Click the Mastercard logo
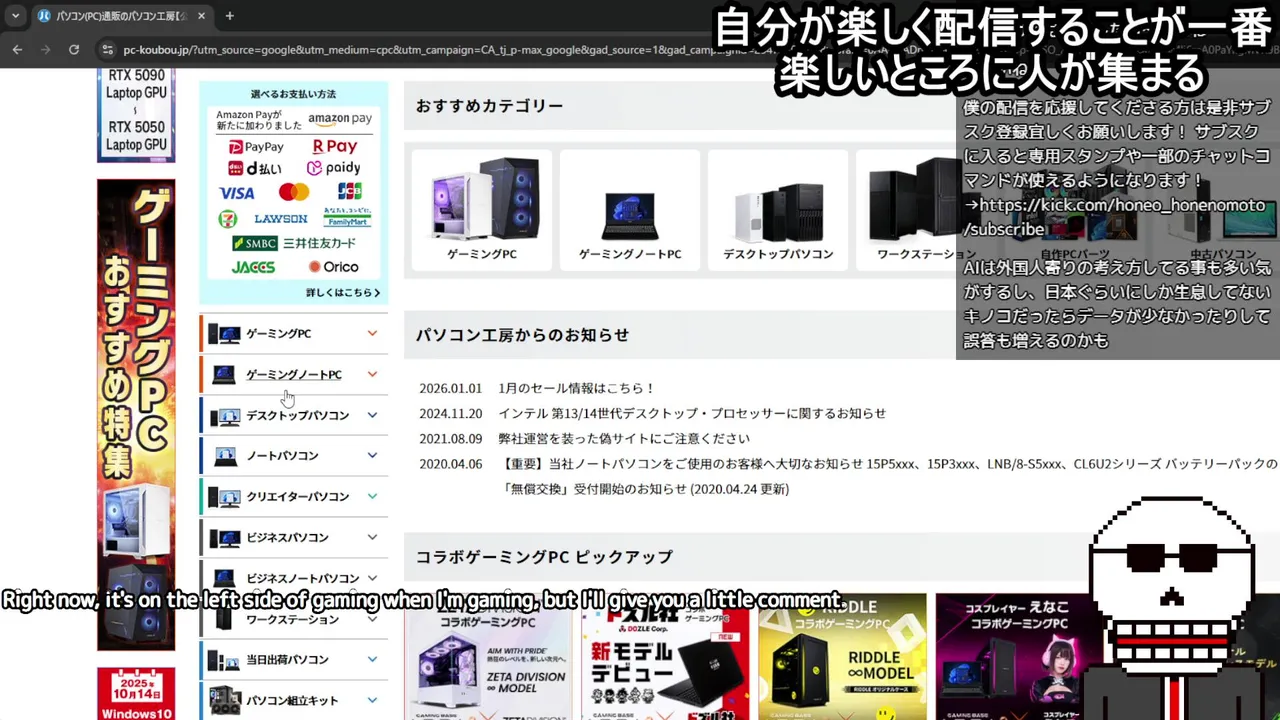1280x720 pixels. point(293,192)
